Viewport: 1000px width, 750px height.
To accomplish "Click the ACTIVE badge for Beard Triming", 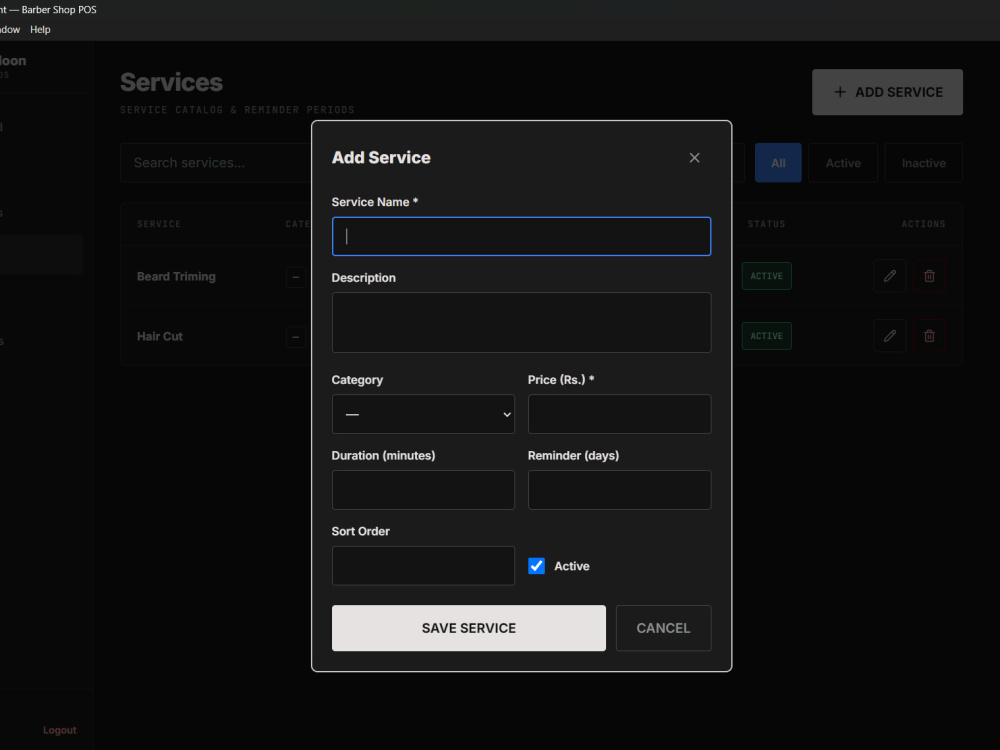I will [767, 276].
